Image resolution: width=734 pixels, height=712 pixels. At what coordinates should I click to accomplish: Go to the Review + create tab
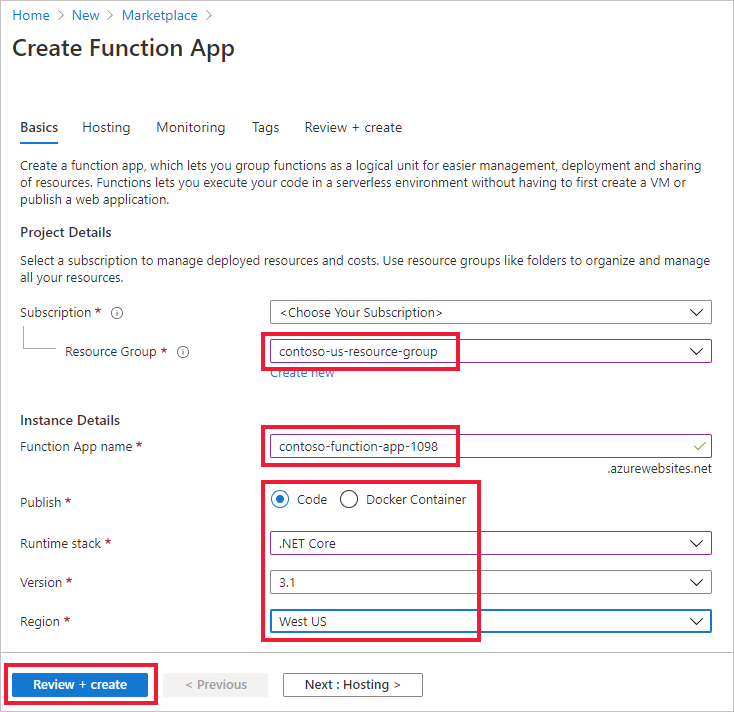tap(353, 128)
